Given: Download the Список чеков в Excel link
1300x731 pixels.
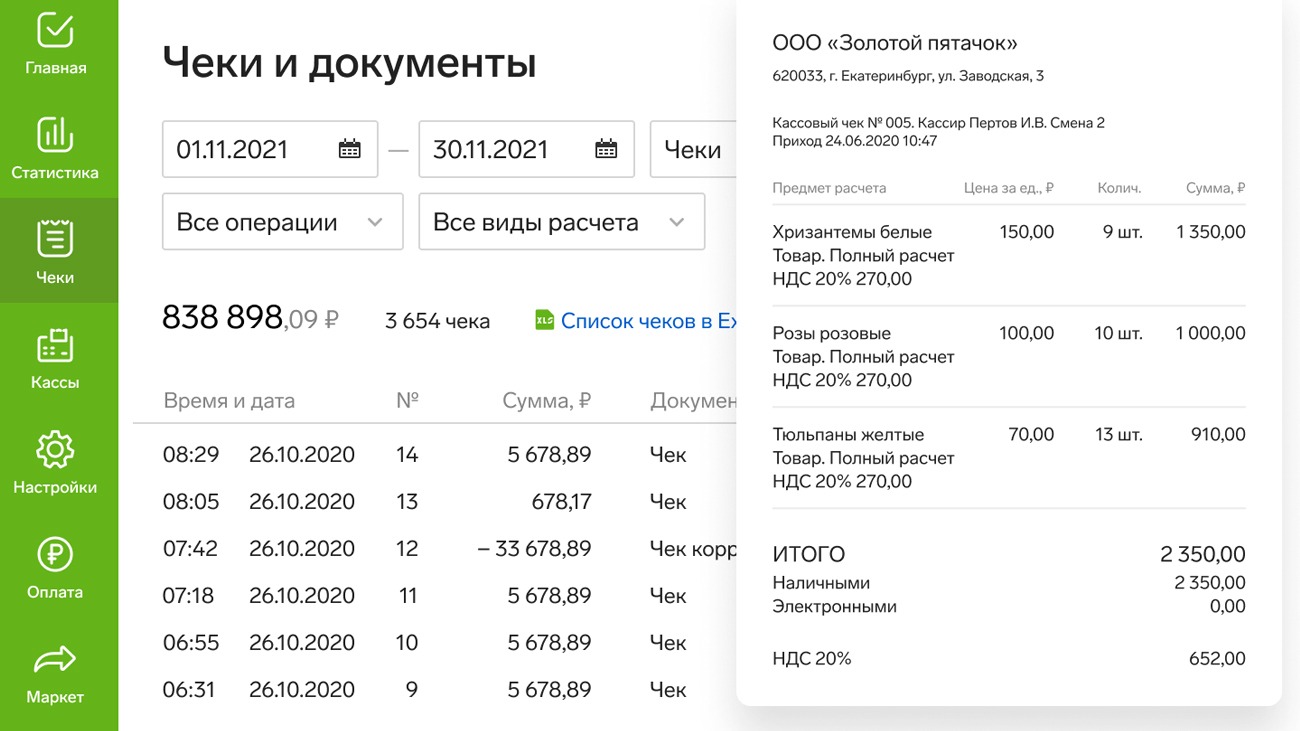Looking at the screenshot, I should coord(648,321).
